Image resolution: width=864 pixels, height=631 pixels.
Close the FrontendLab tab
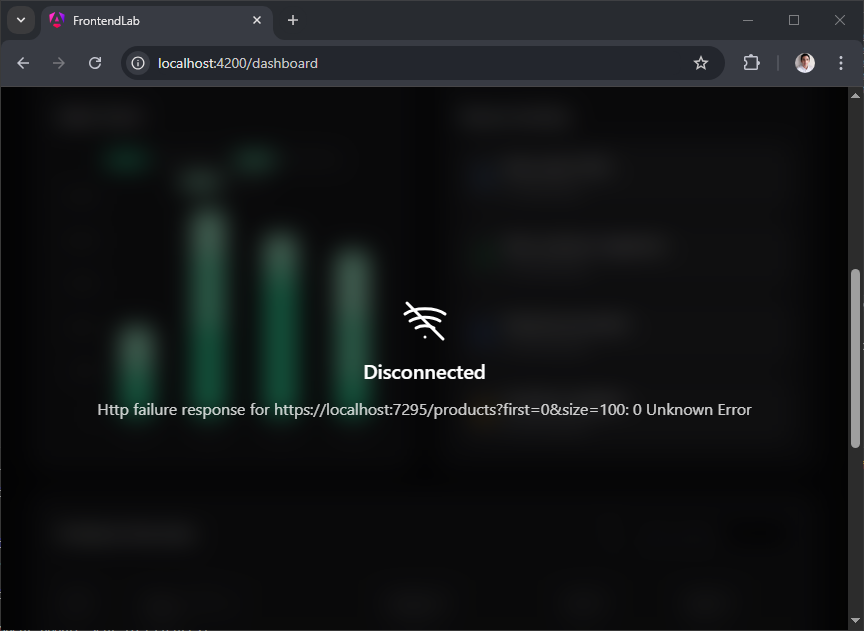coord(257,20)
